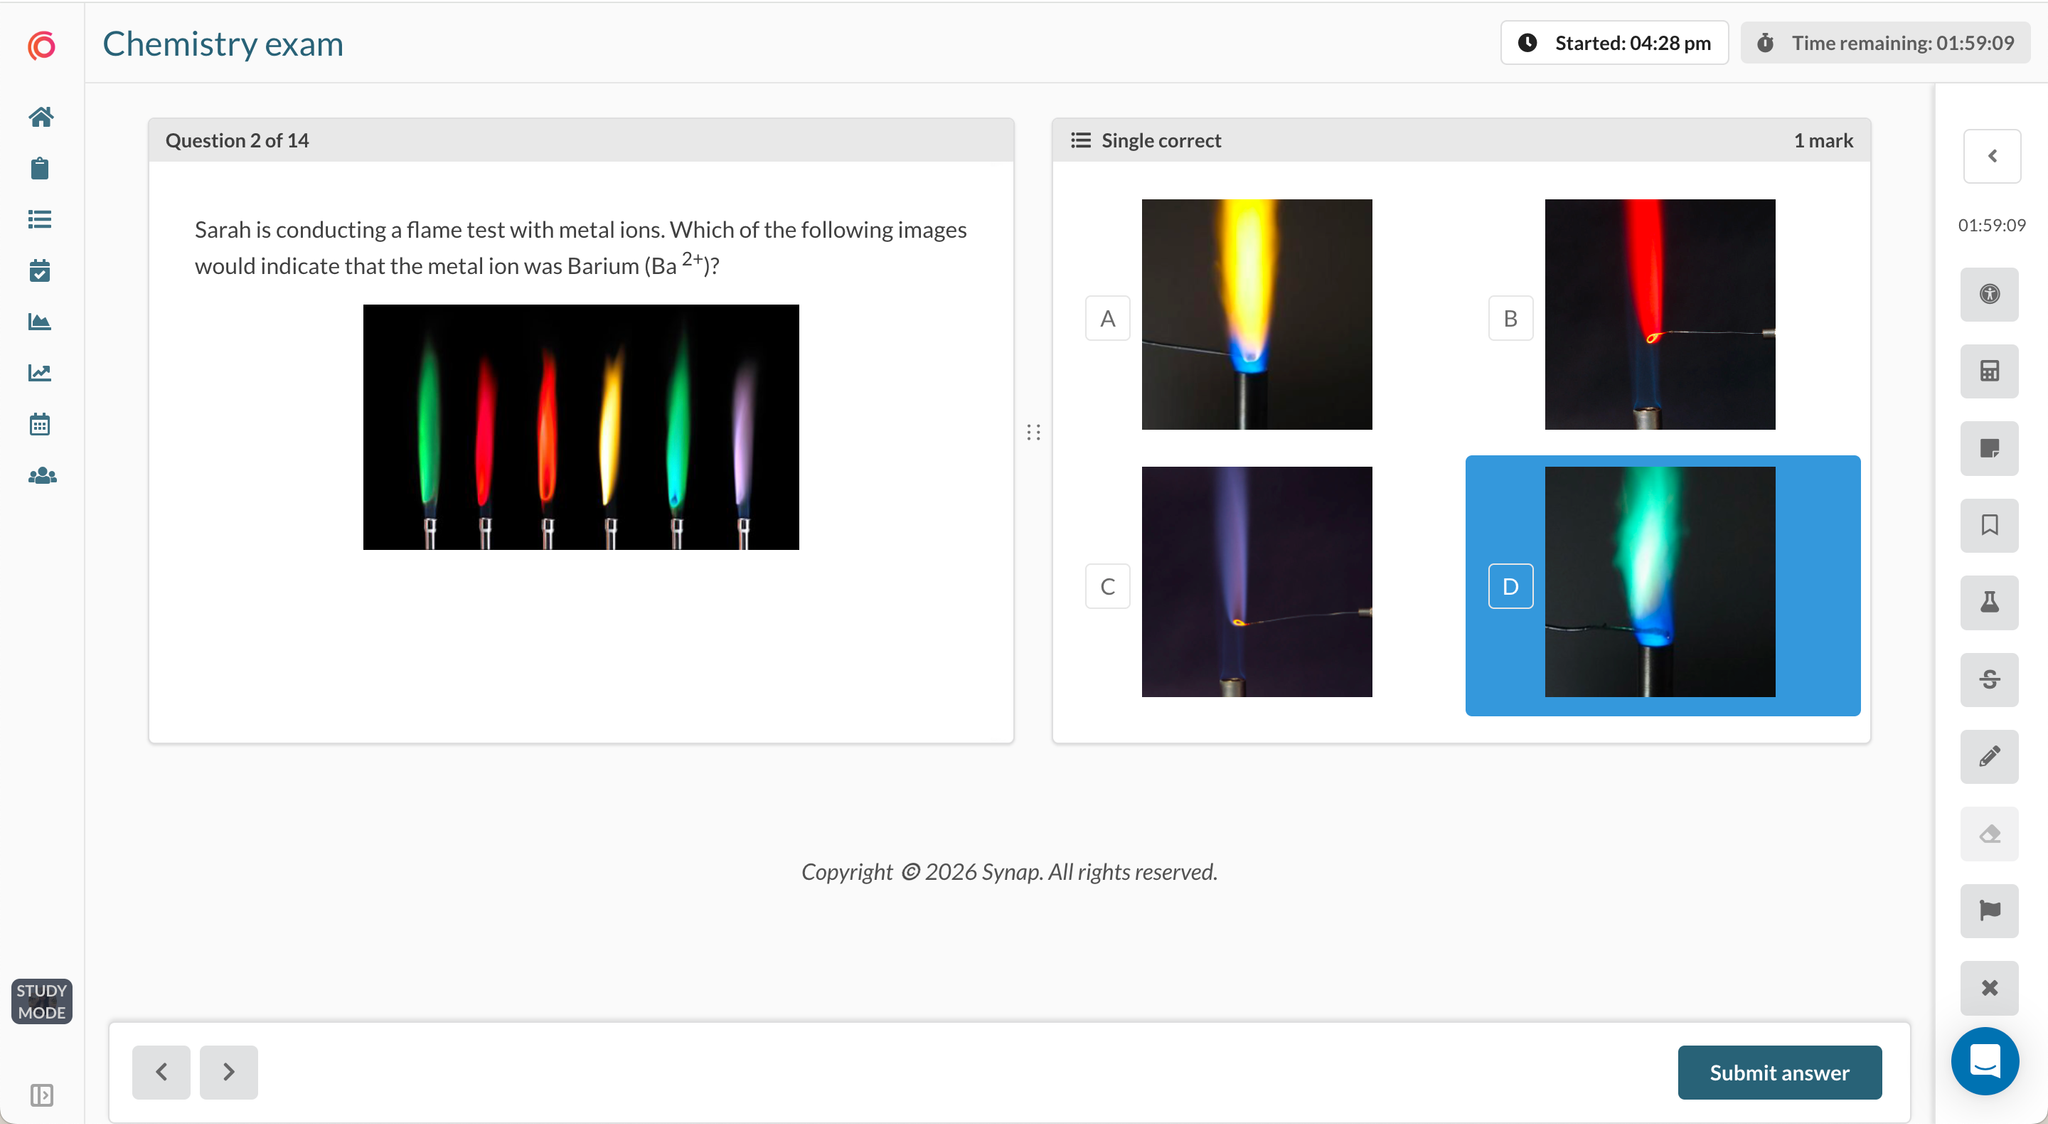Click the lilac flame image
The width and height of the screenshot is (2048, 1124).
[1257, 582]
